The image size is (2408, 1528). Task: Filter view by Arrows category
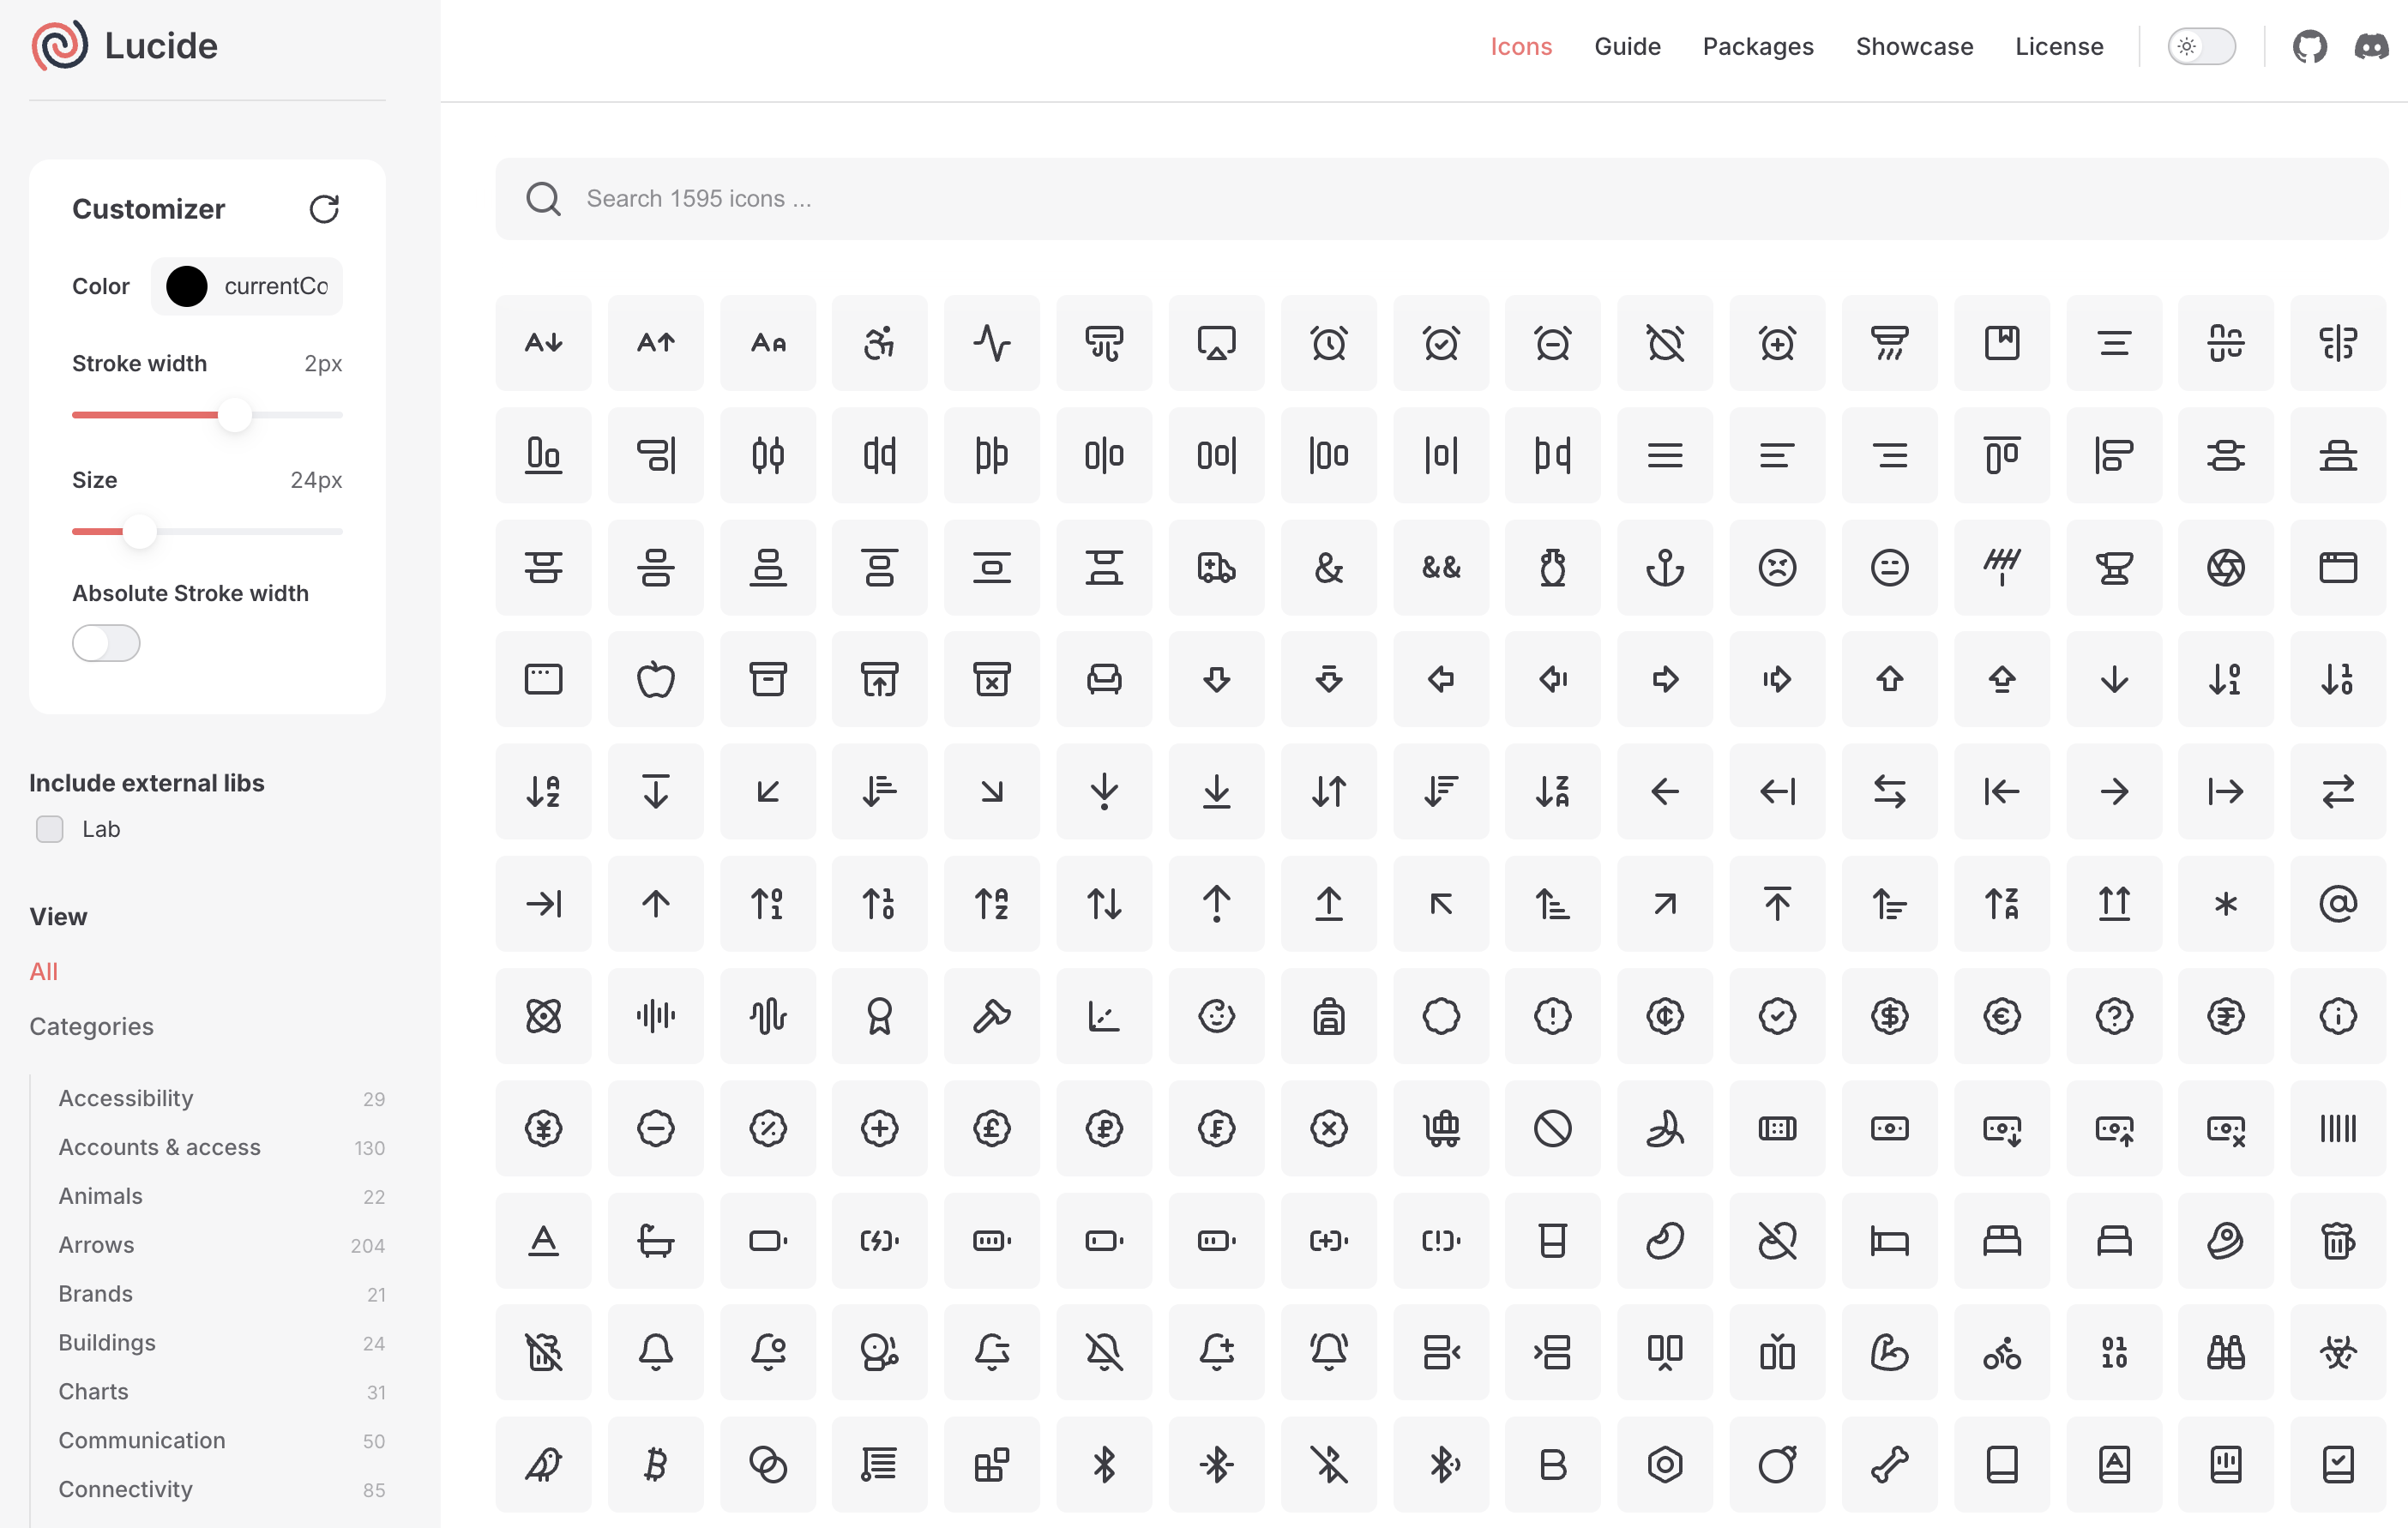[96, 1244]
